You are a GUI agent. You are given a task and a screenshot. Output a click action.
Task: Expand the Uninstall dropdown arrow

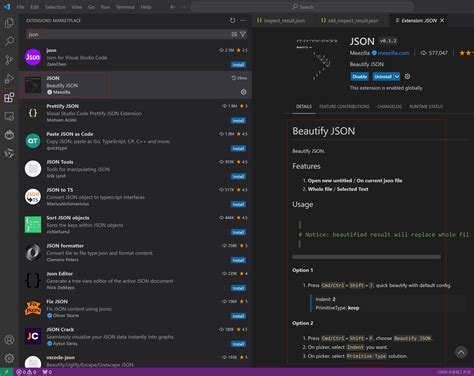(x=397, y=76)
